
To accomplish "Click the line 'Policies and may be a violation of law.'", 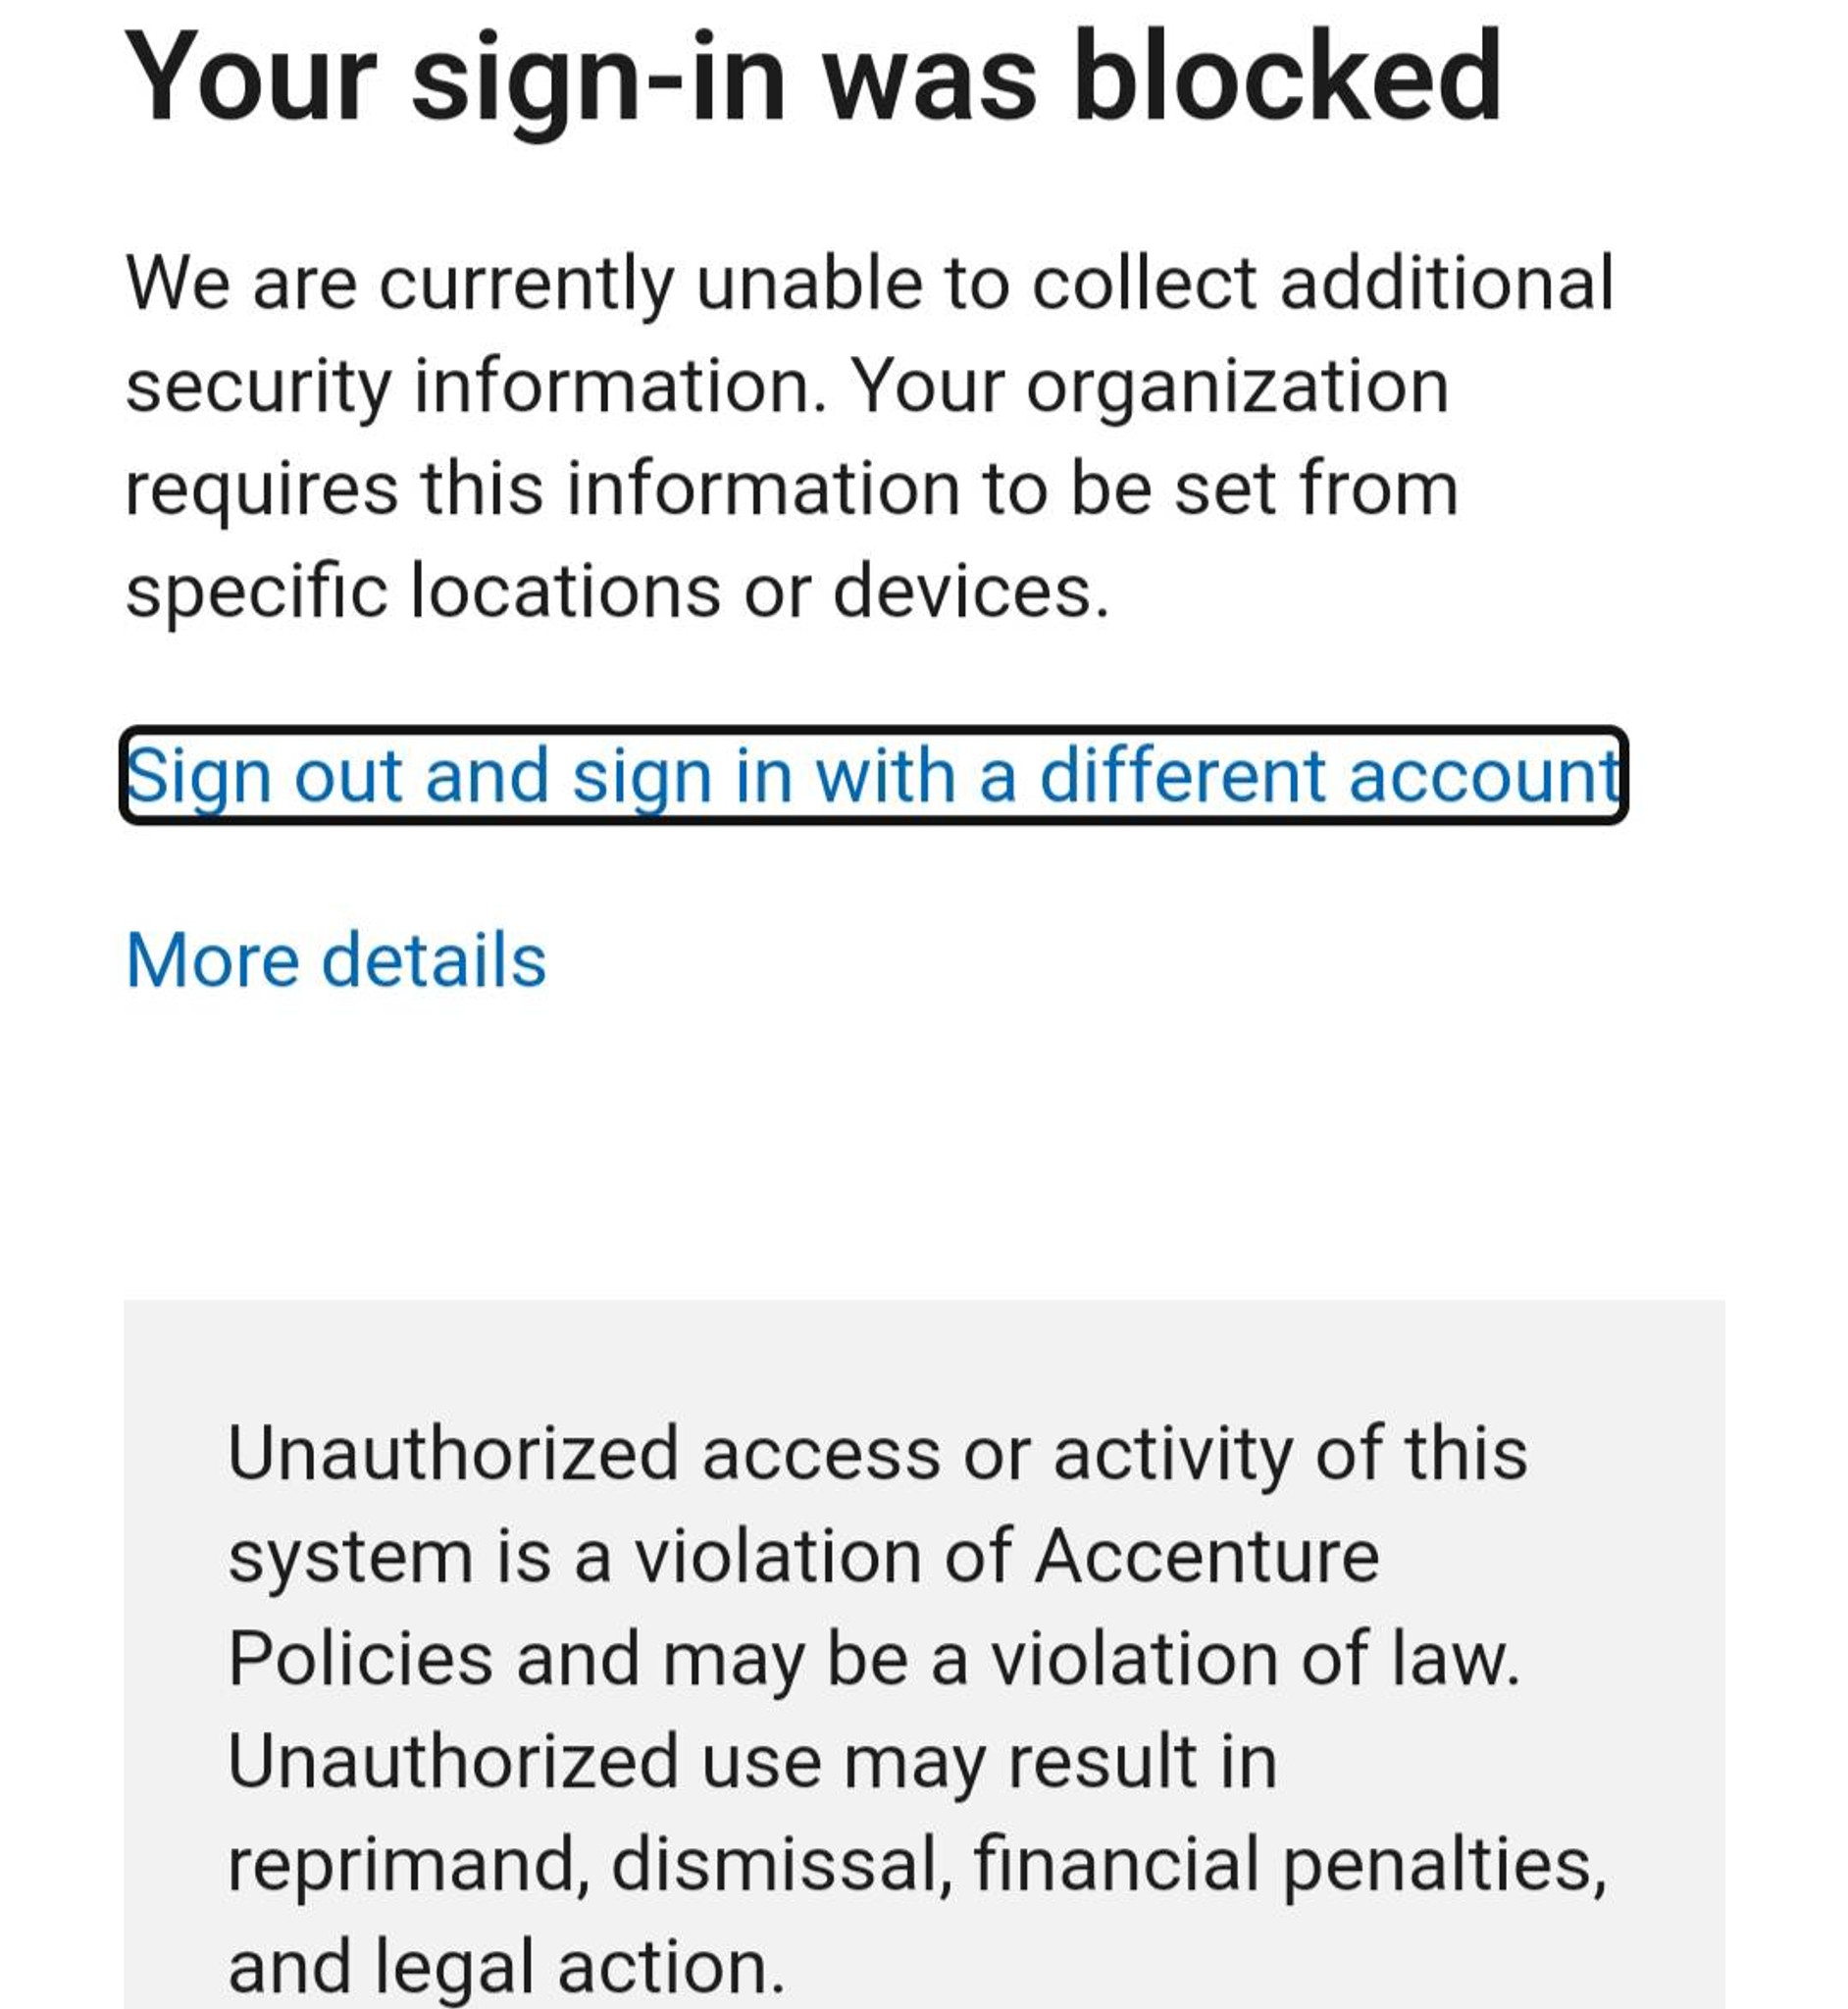I will tap(873, 1659).
